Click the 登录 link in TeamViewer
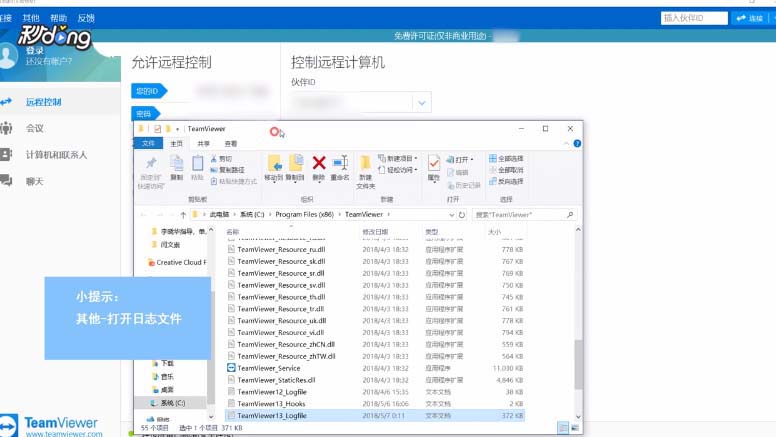The width and height of the screenshot is (776, 437). (35, 50)
